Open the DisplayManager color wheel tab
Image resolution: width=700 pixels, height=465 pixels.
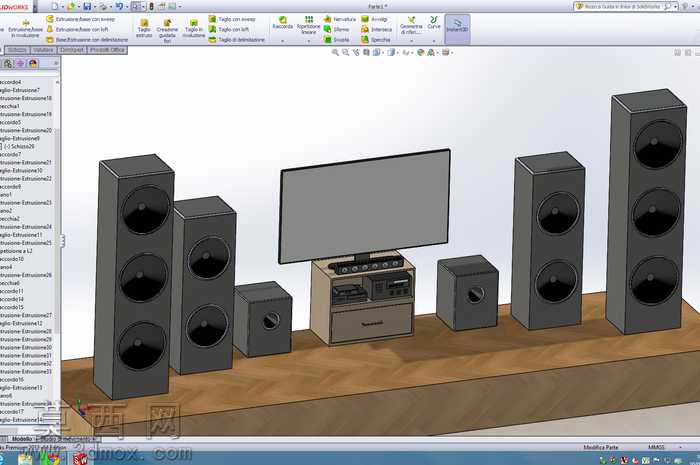click(33, 64)
